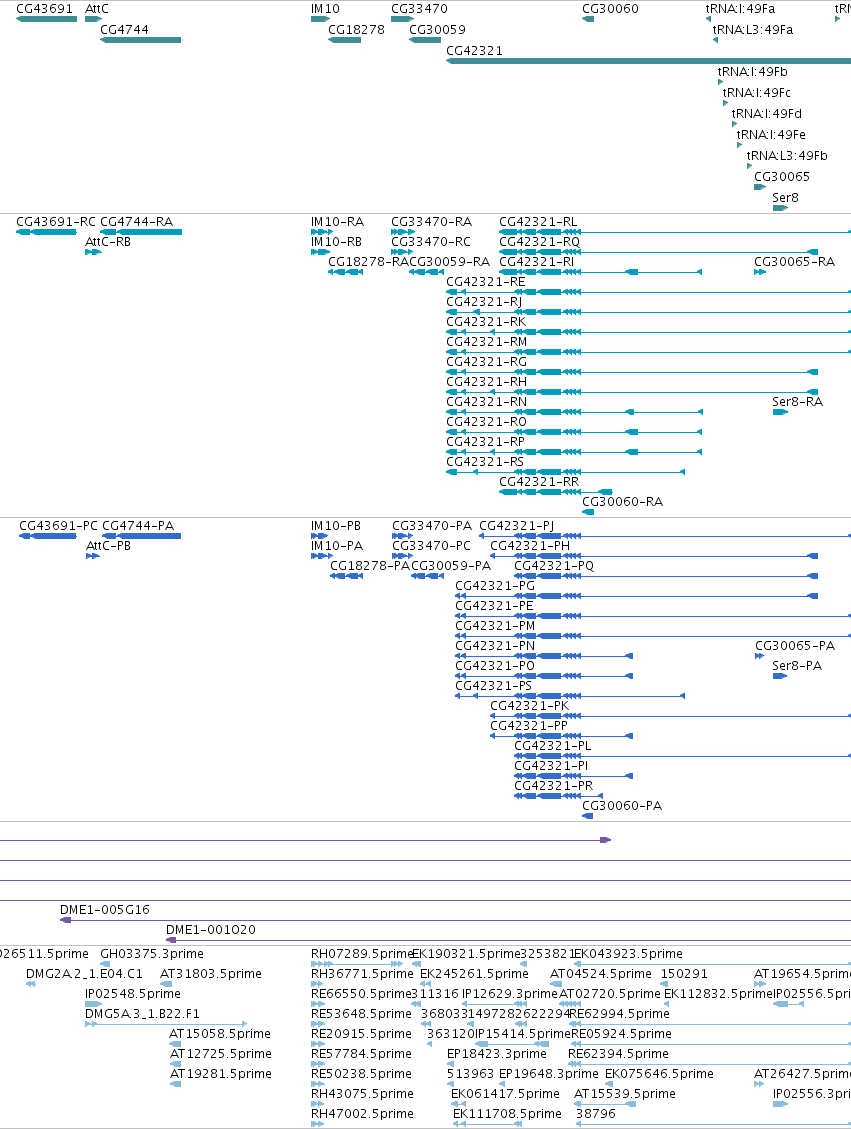Select EST AT04524.5prime
The width and height of the screenshot is (851, 1129).
[x=555, y=984]
